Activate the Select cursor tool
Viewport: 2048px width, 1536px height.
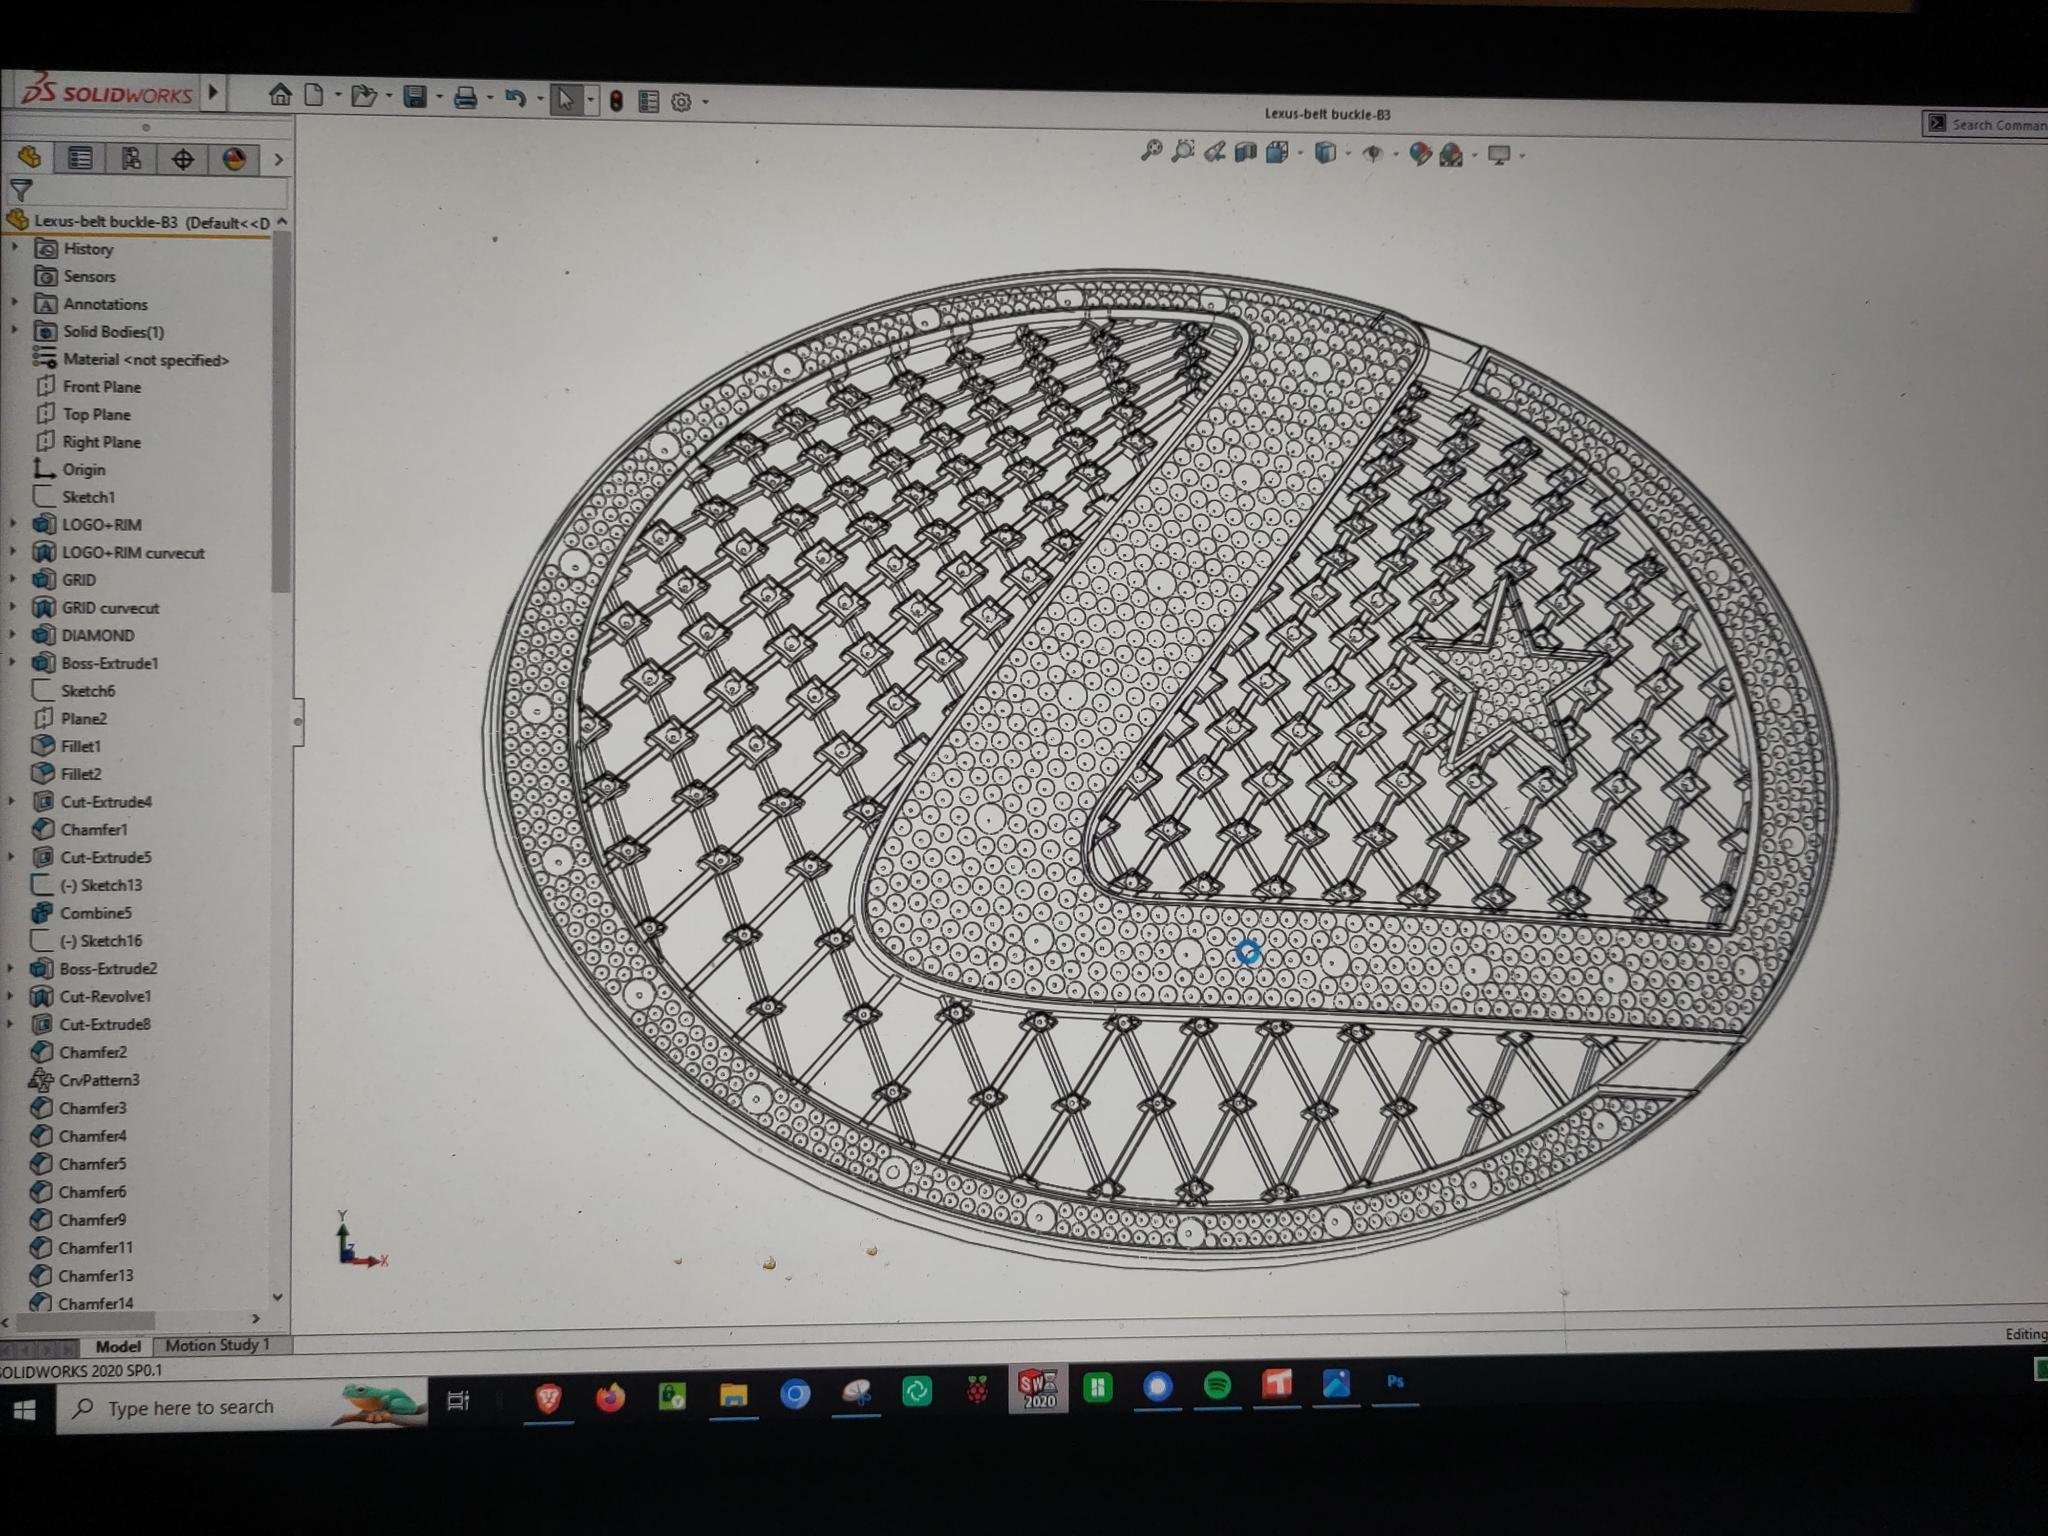[566, 100]
